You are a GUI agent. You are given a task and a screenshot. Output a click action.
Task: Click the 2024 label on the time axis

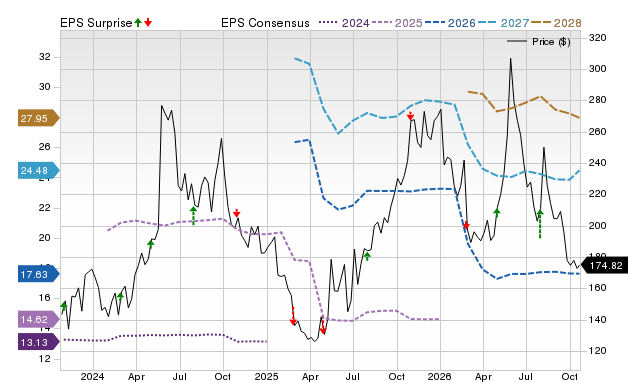click(93, 376)
